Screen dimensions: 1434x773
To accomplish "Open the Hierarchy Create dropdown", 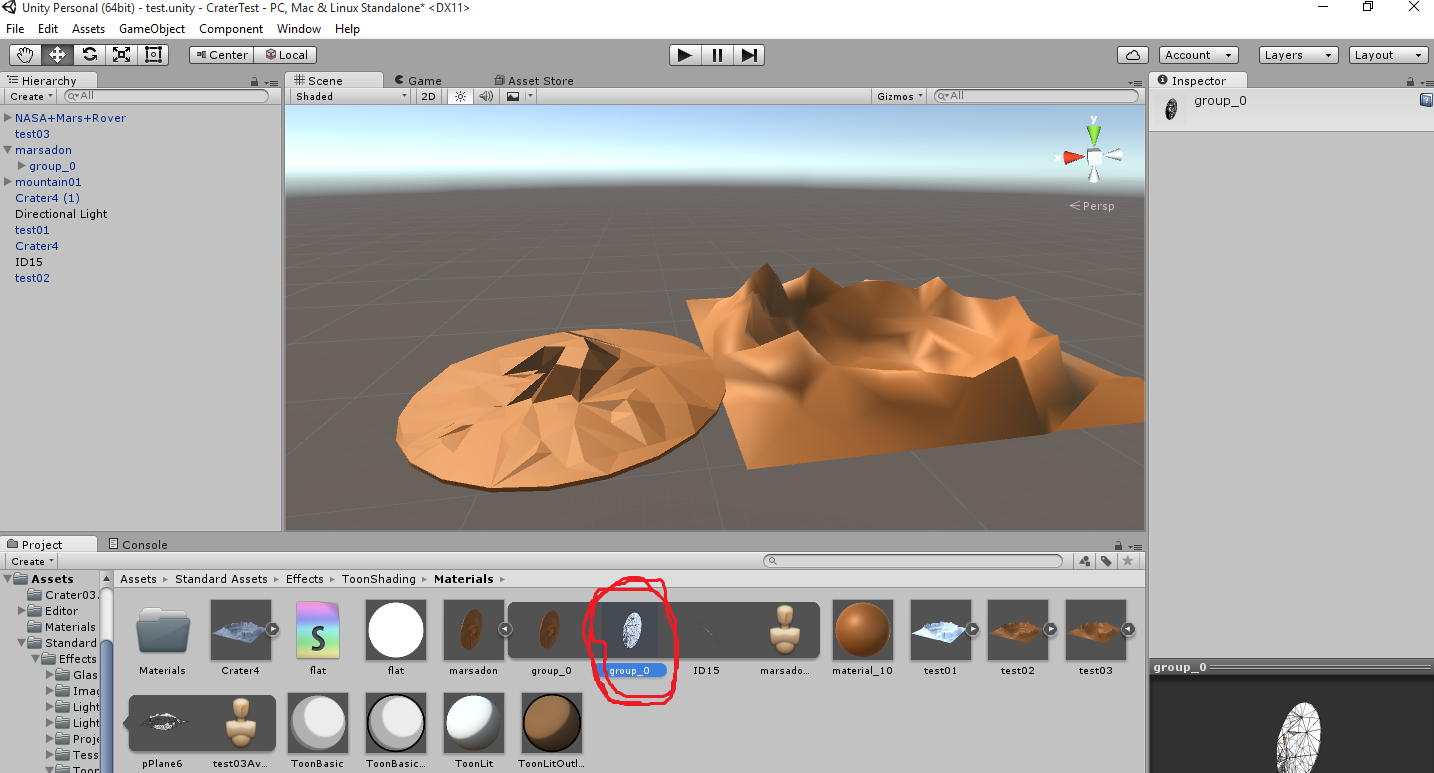I will pyautogui.click(x=31, y=96).
